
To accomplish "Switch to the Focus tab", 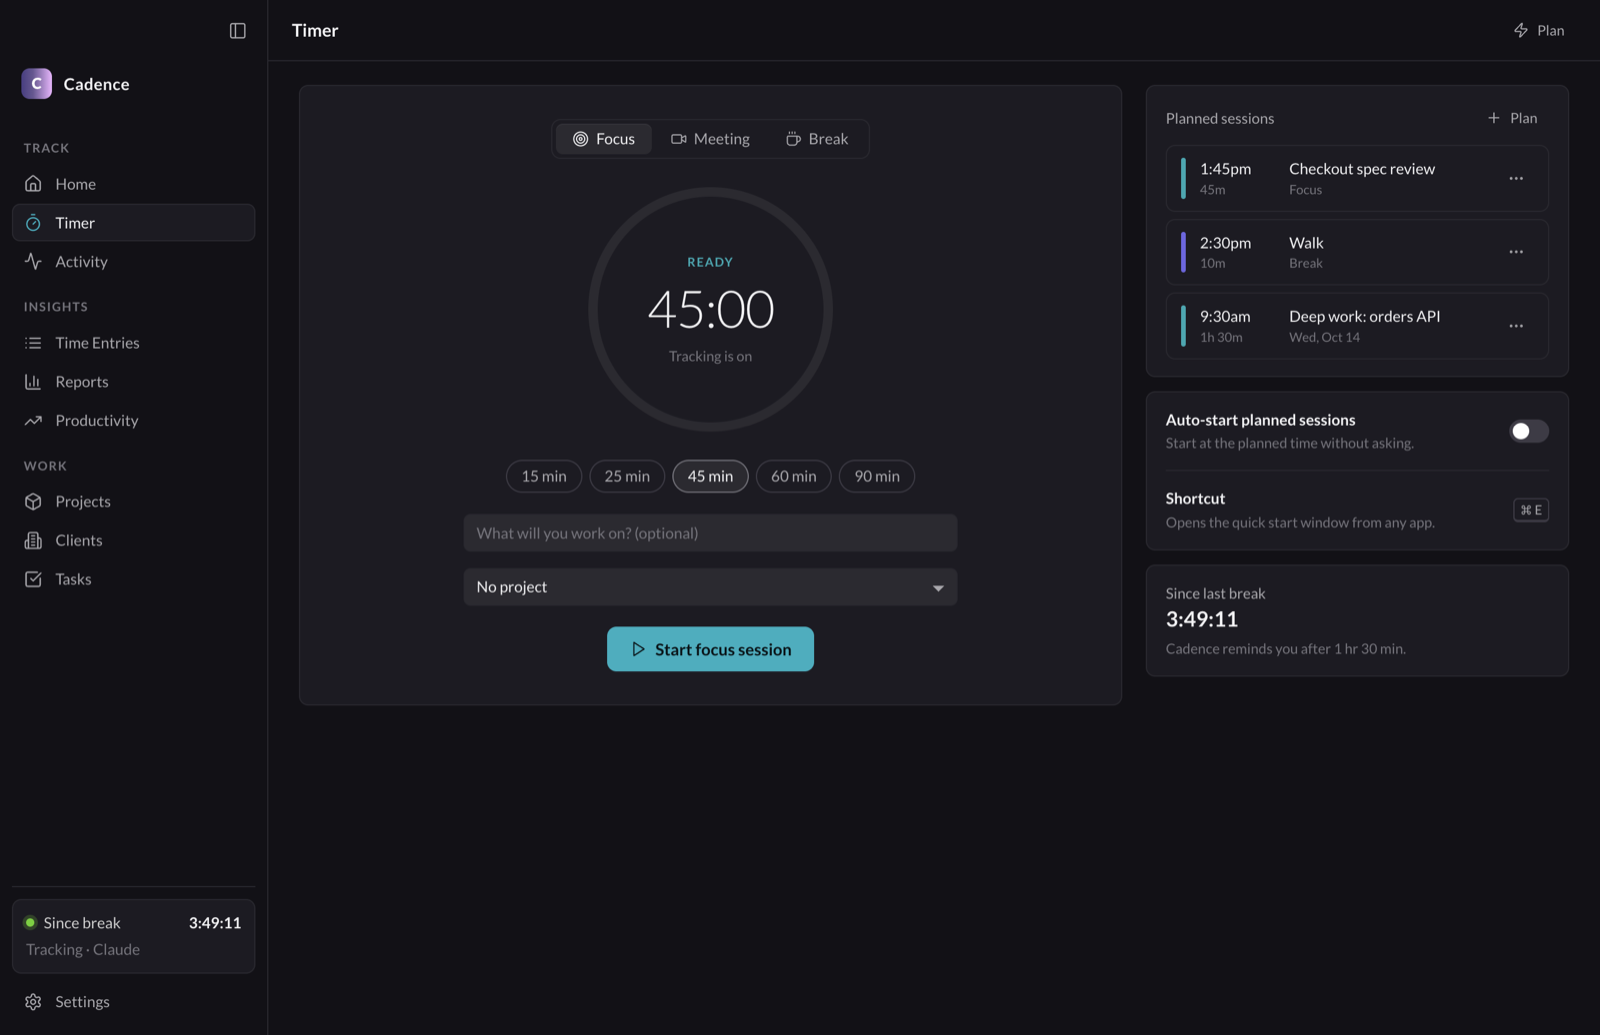I will 604,139.
